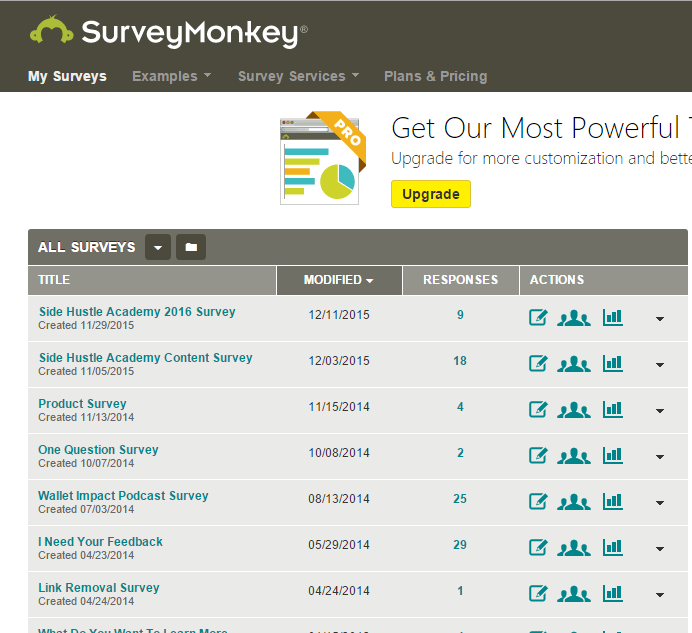This screenshot has height=633, width=692.
Task: Expand more actions for Link Removal Survey
Action: [660, 595]
